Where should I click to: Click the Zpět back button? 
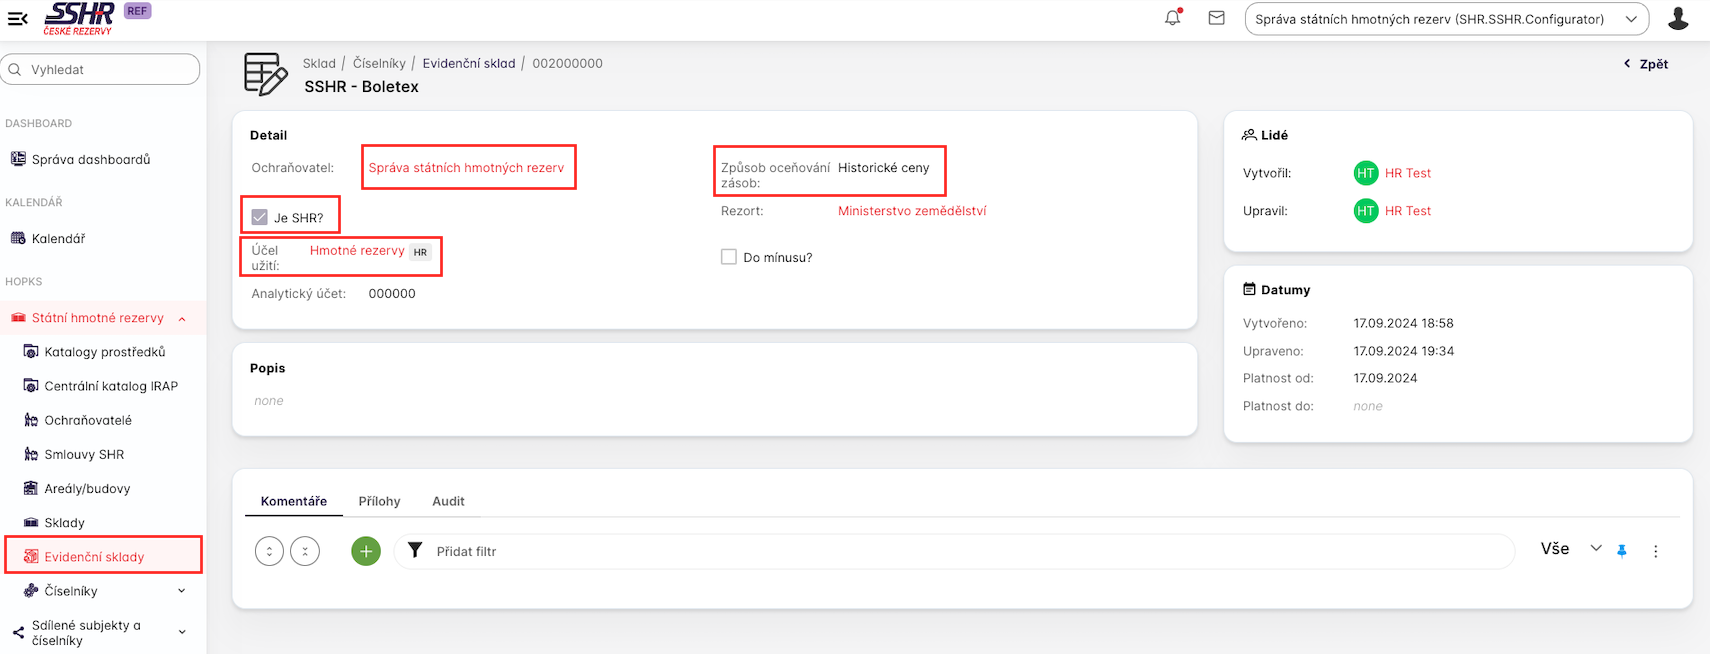[x=1646, y=64]
